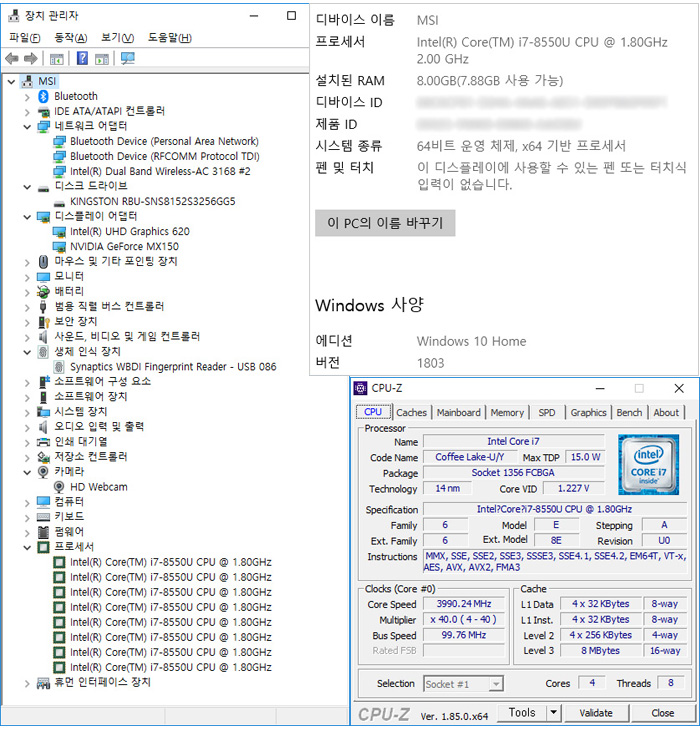Select Intel(R) Dual Band Wireless-AC 3168 #2
Image resolution: width=700 pixels, height=730 pixels.
coord(160,171)
